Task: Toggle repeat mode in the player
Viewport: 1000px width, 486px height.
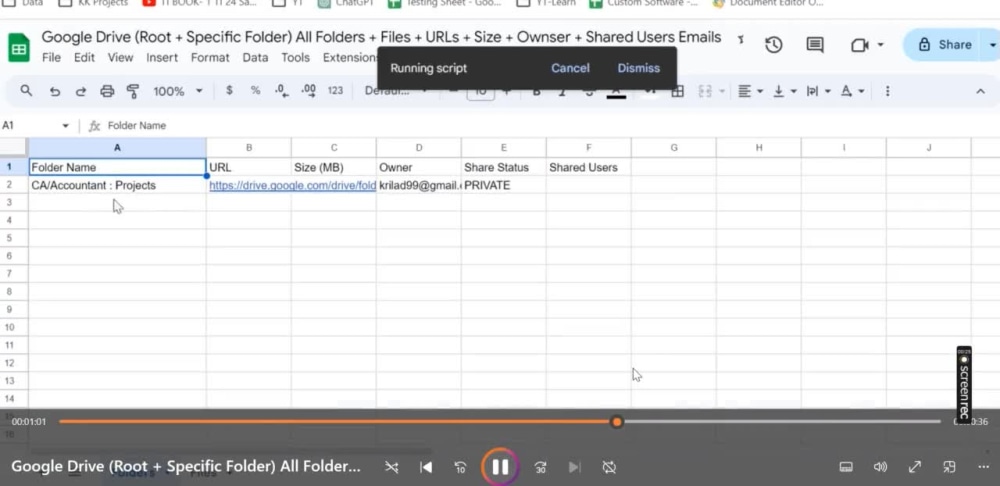Action: [x=609, y=468]
